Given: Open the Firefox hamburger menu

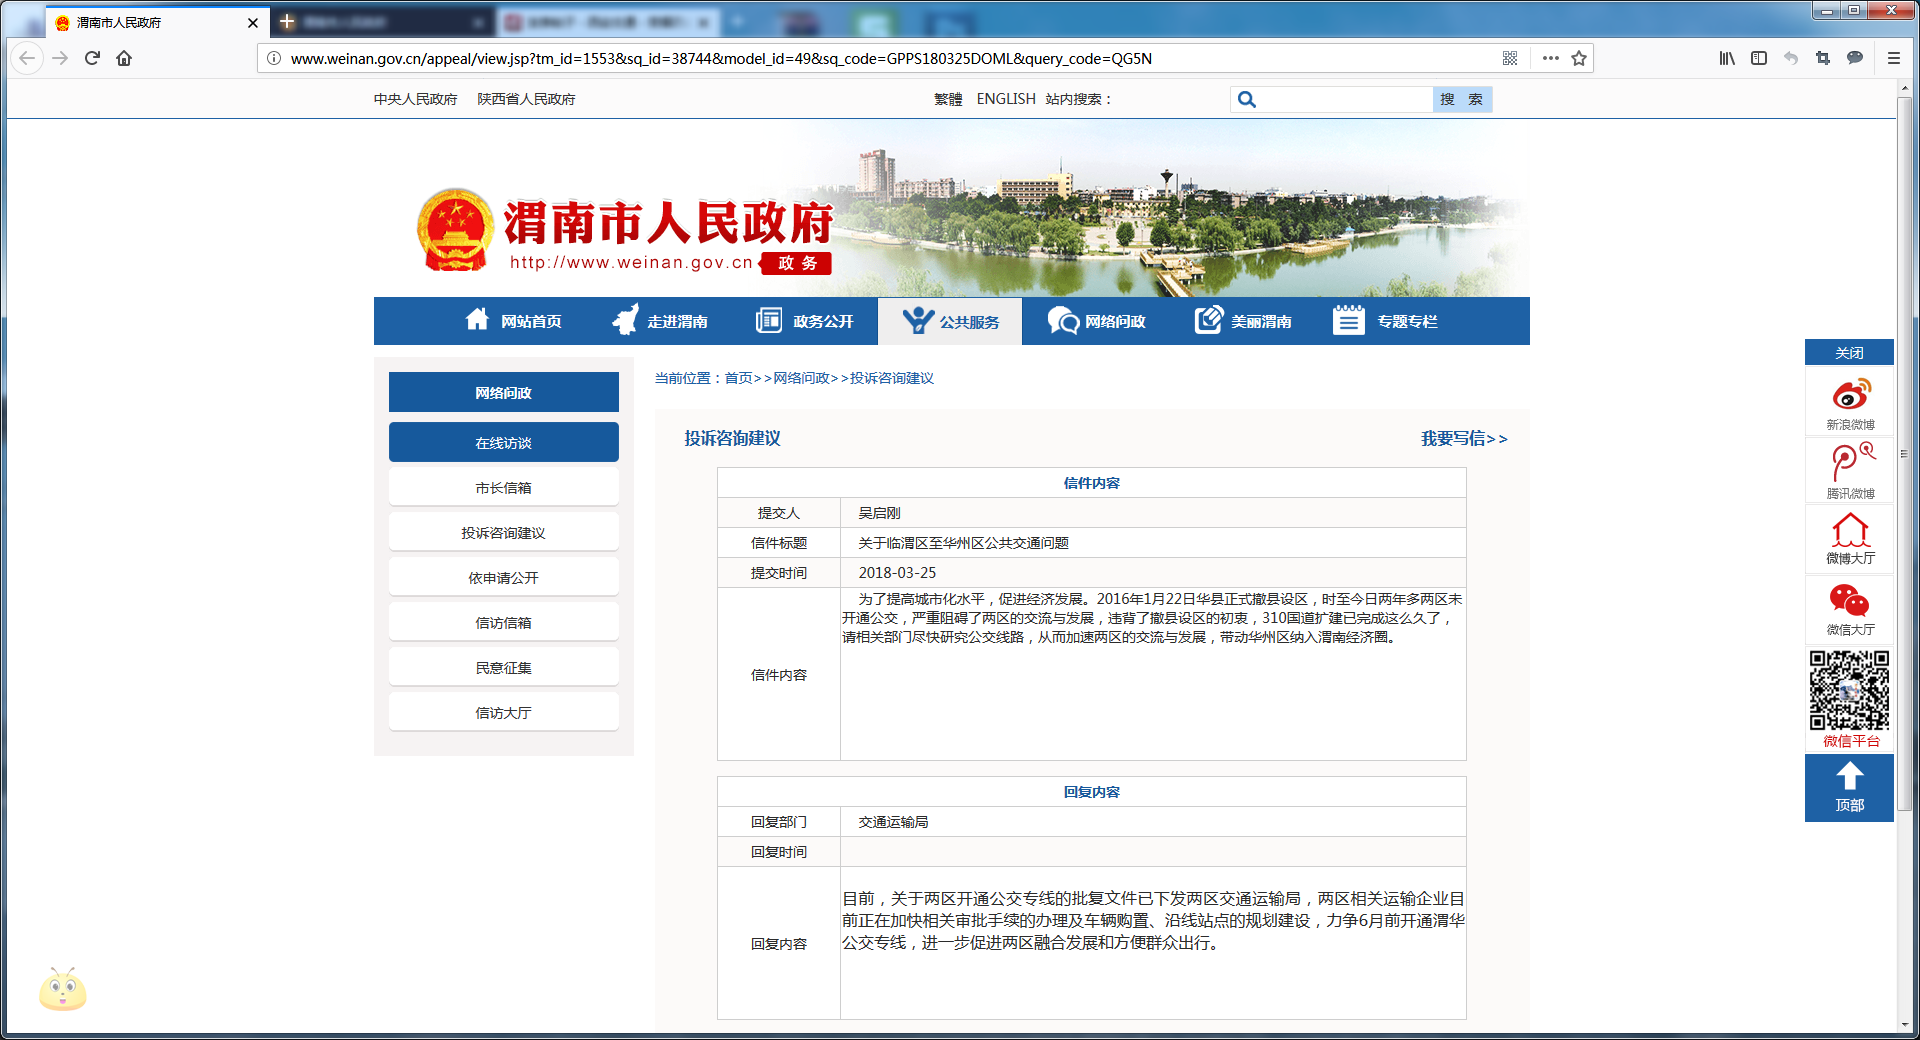Looking at the screenshot, I should (x=1893, y=58).
